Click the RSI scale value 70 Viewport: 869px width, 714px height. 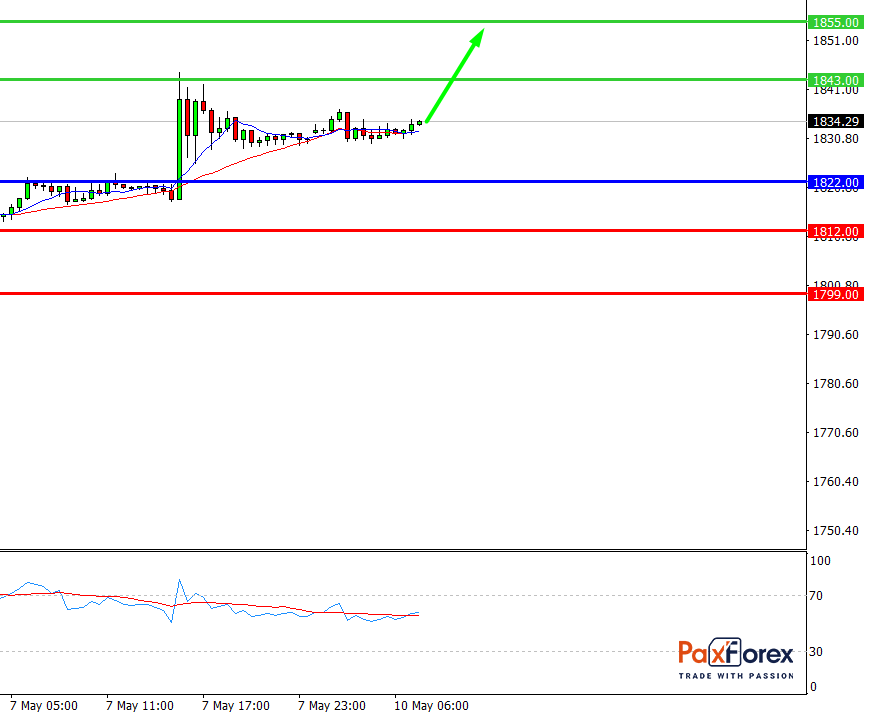coord(816,596)
